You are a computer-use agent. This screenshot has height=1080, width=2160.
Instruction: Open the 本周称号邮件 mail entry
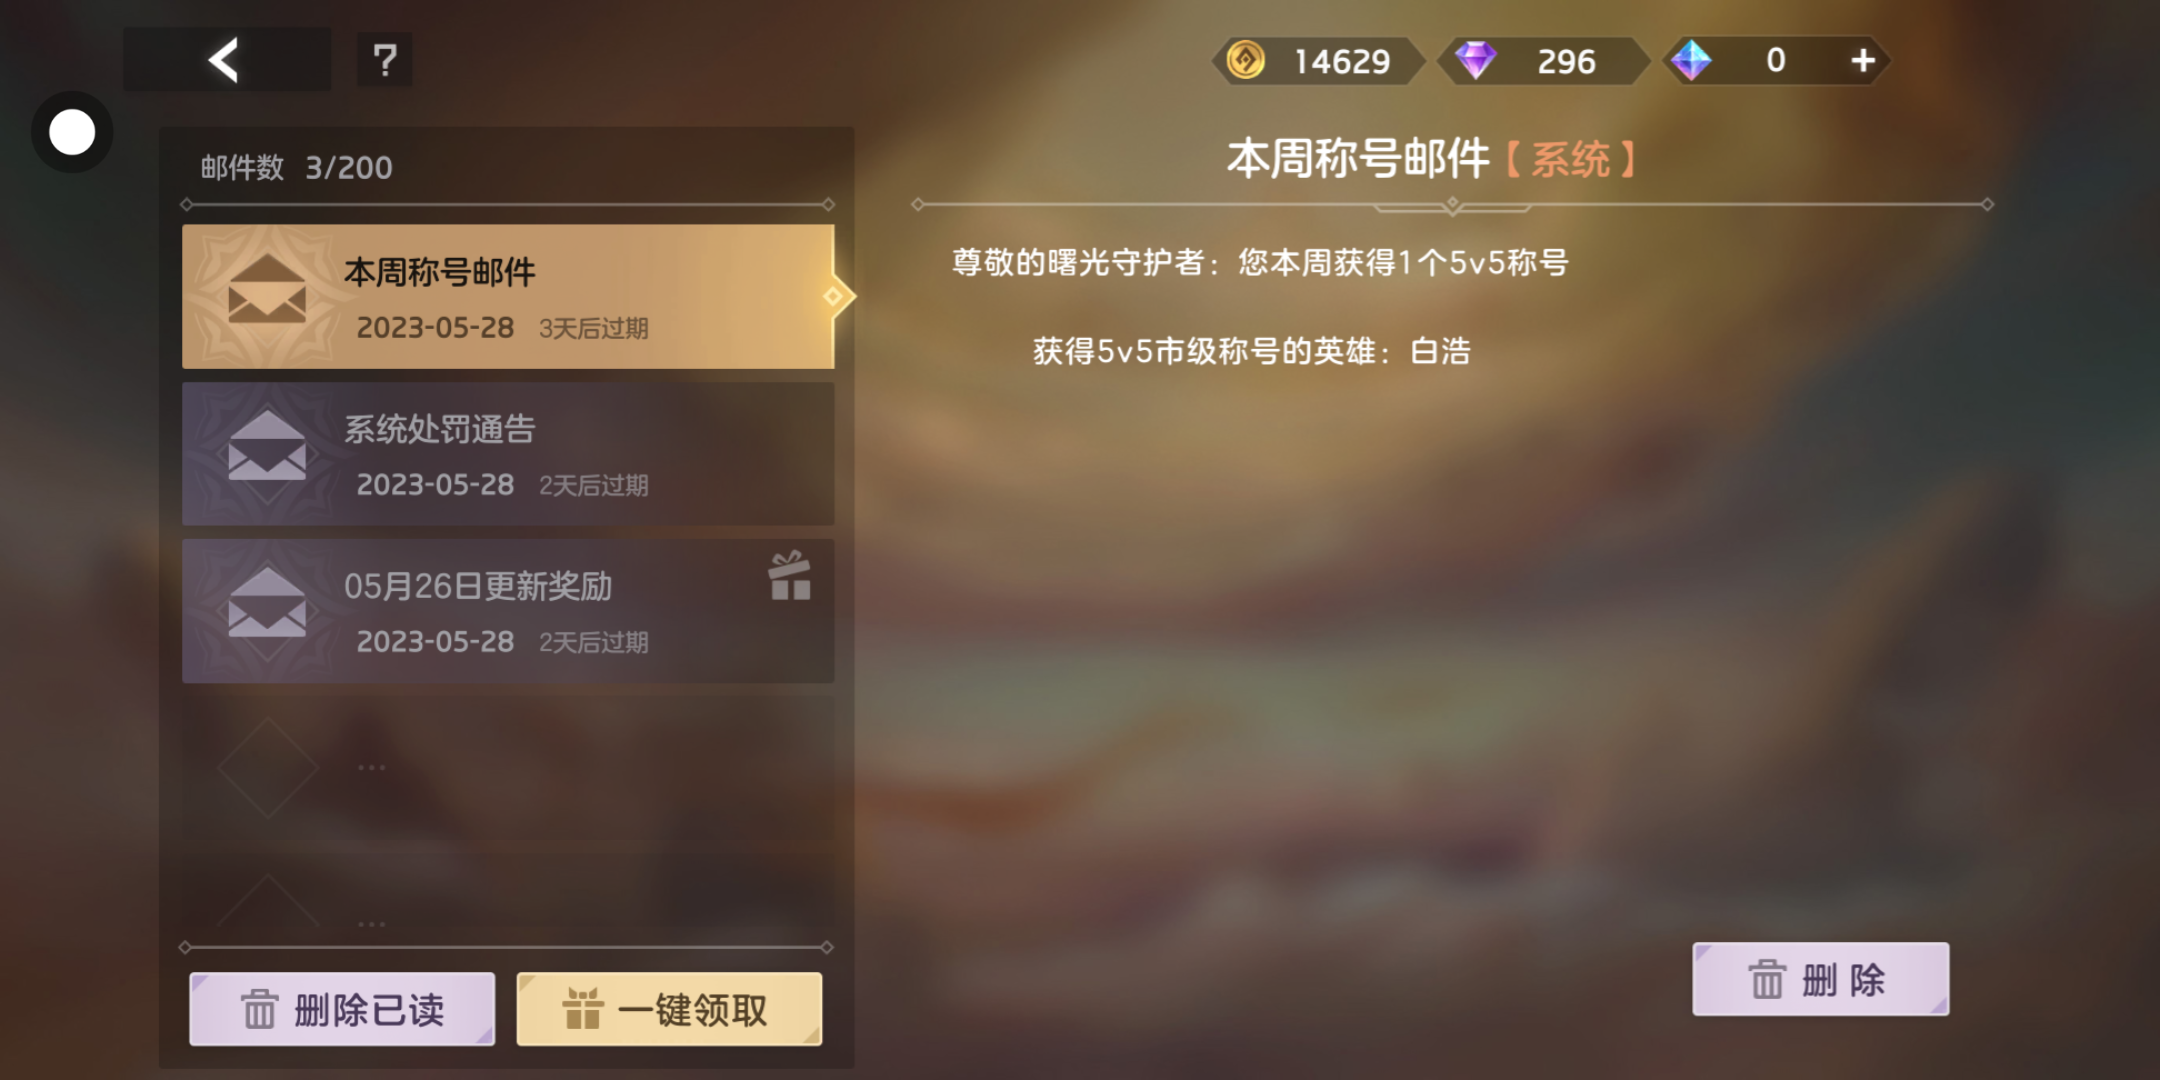click(508, 296)
